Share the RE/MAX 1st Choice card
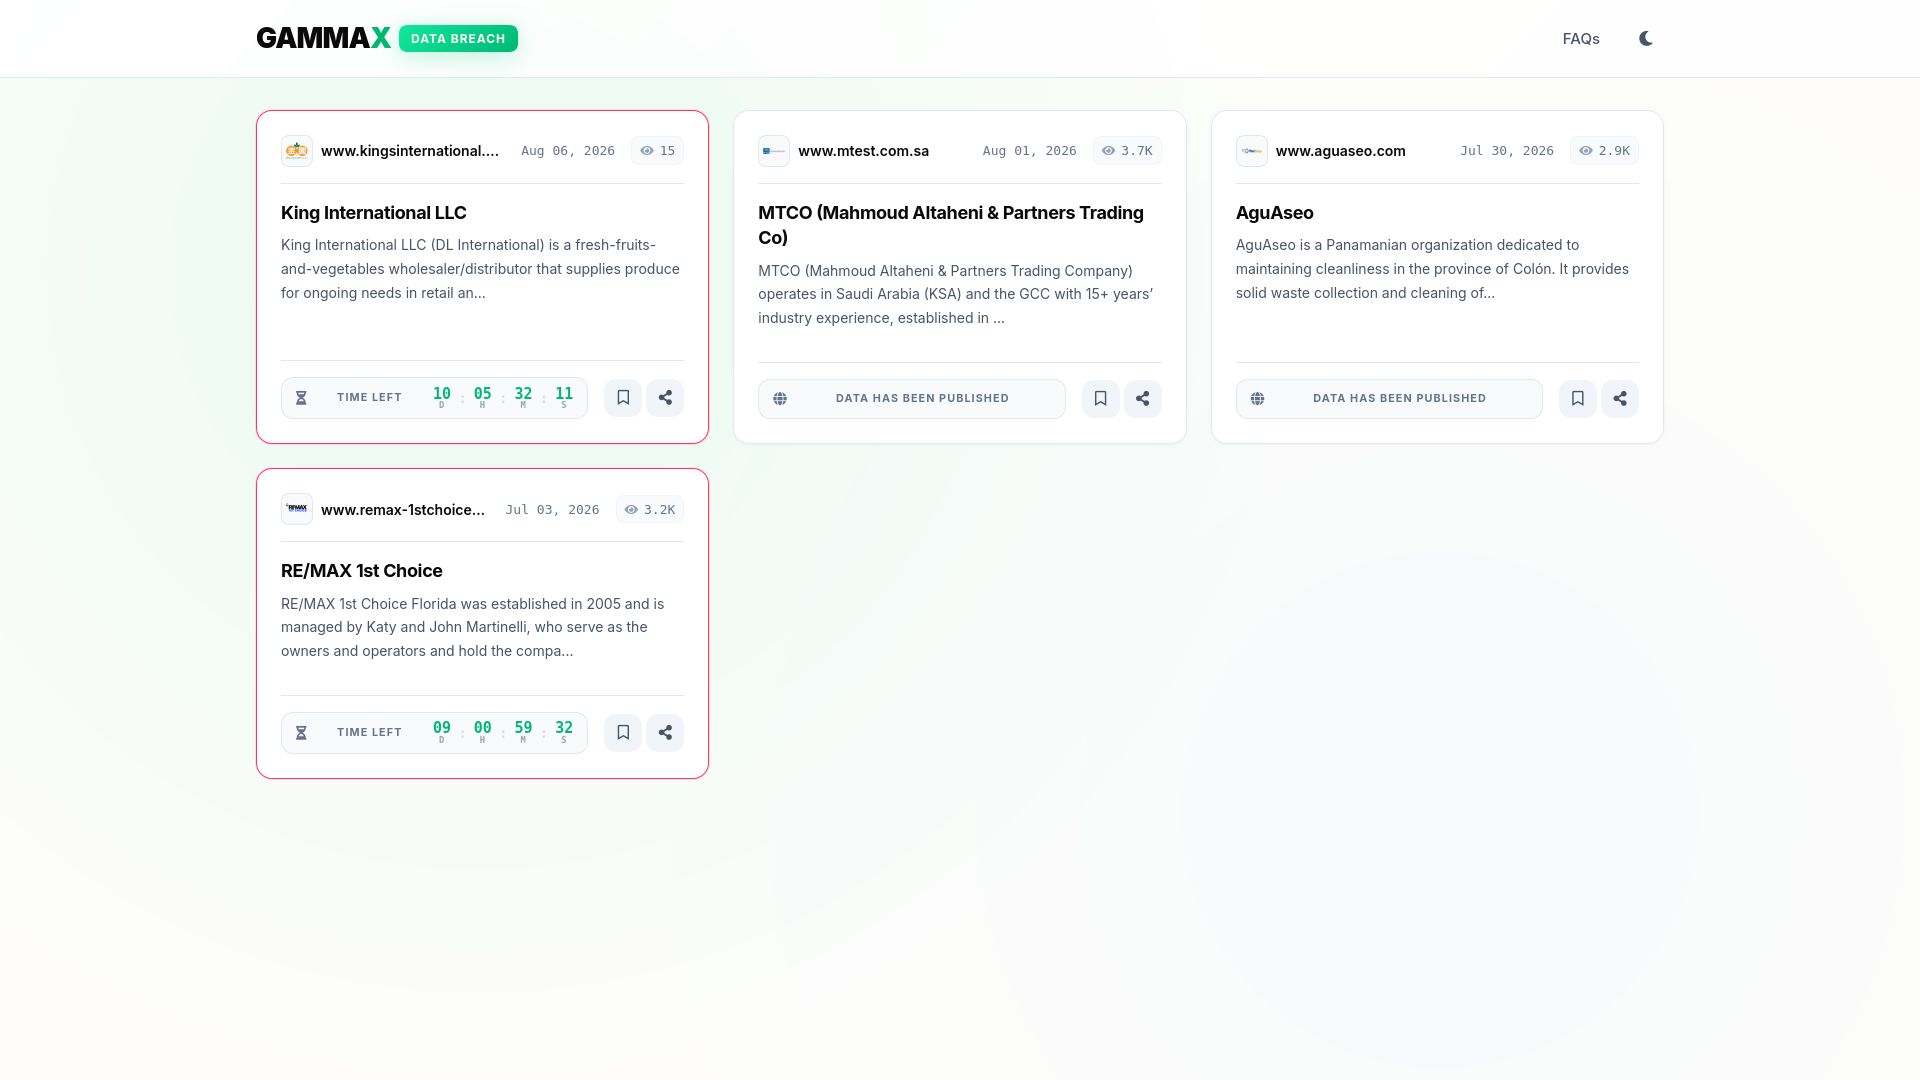 point(665,733)
